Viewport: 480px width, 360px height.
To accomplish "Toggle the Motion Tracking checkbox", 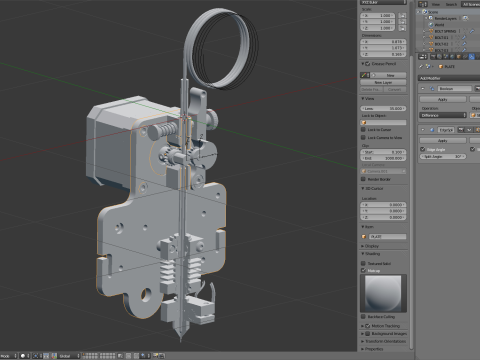I will (368, 326).
